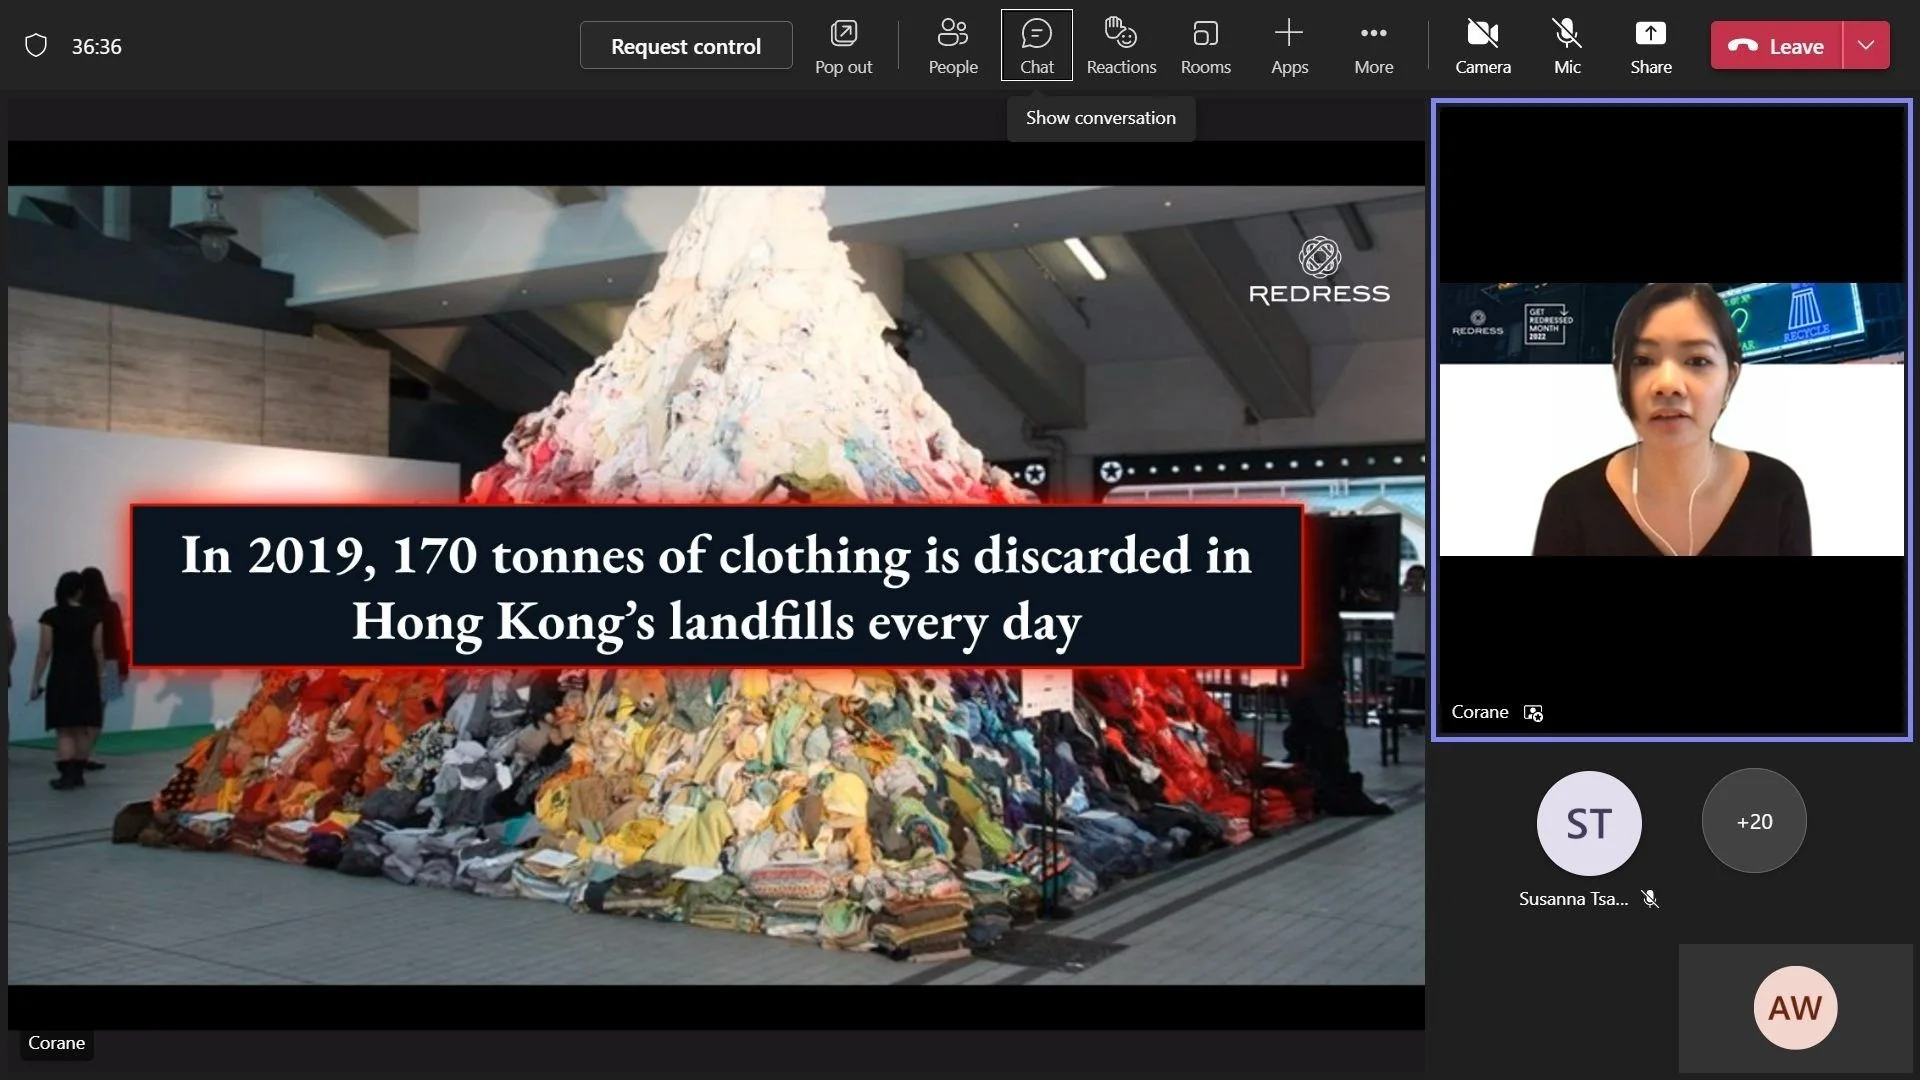Viewport: 1920px width, 1080px height.
Task: Open breakout Rooms
Action: 1205,45
